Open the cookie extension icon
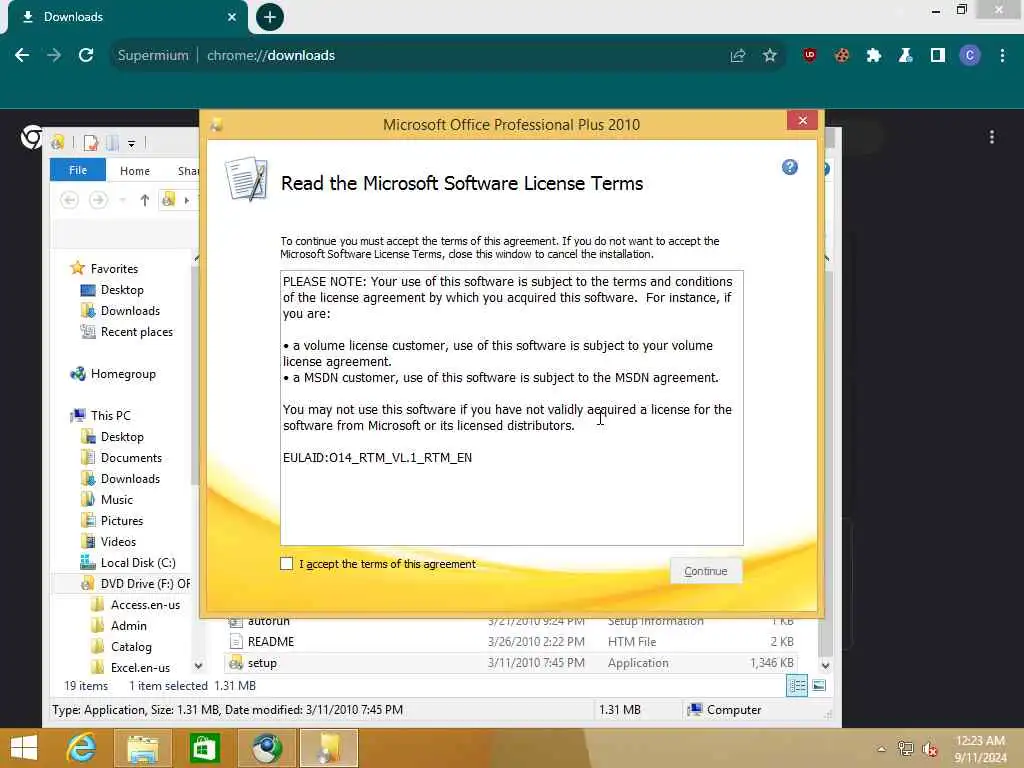This screenshot has width=1024, height=768. tap(842, 56)
